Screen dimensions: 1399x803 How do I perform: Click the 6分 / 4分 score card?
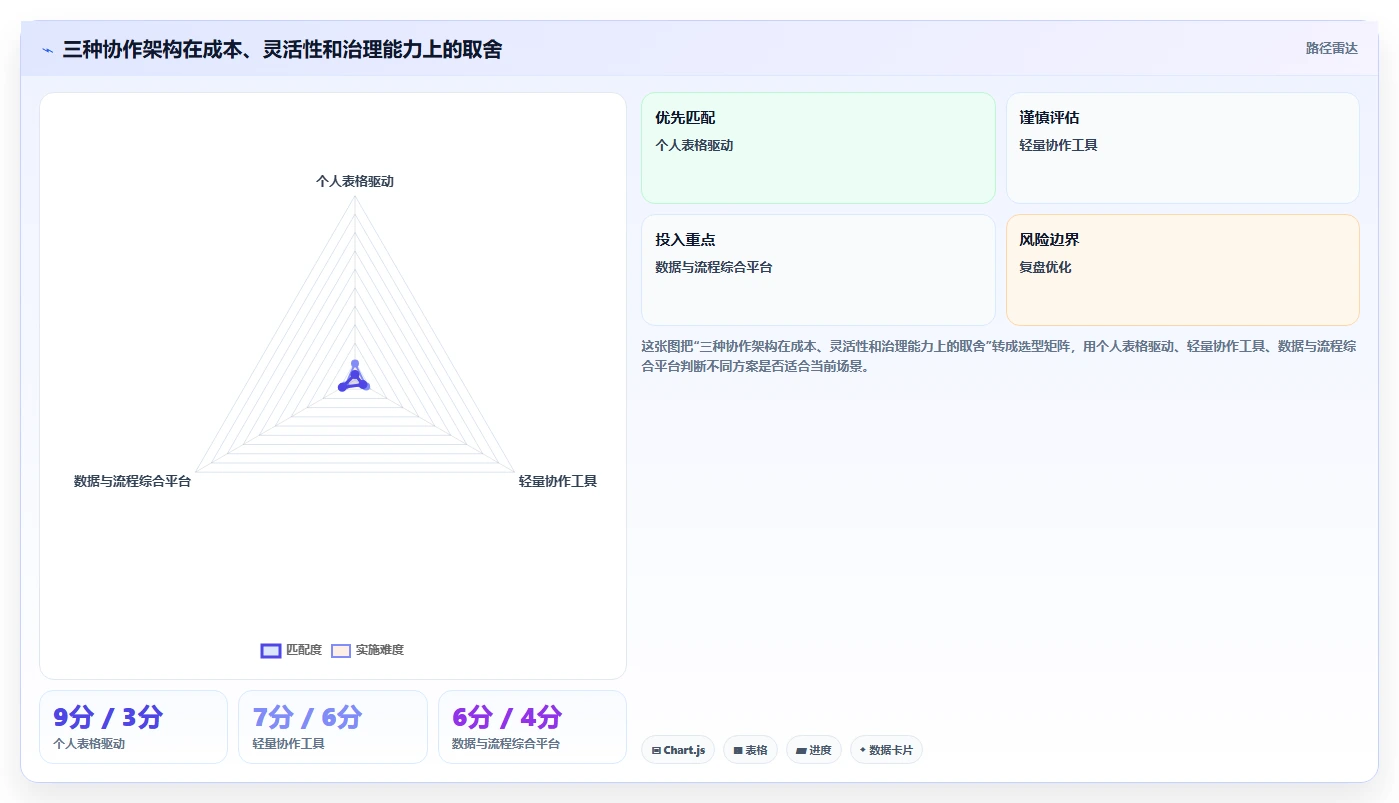[x=532, y=727]
